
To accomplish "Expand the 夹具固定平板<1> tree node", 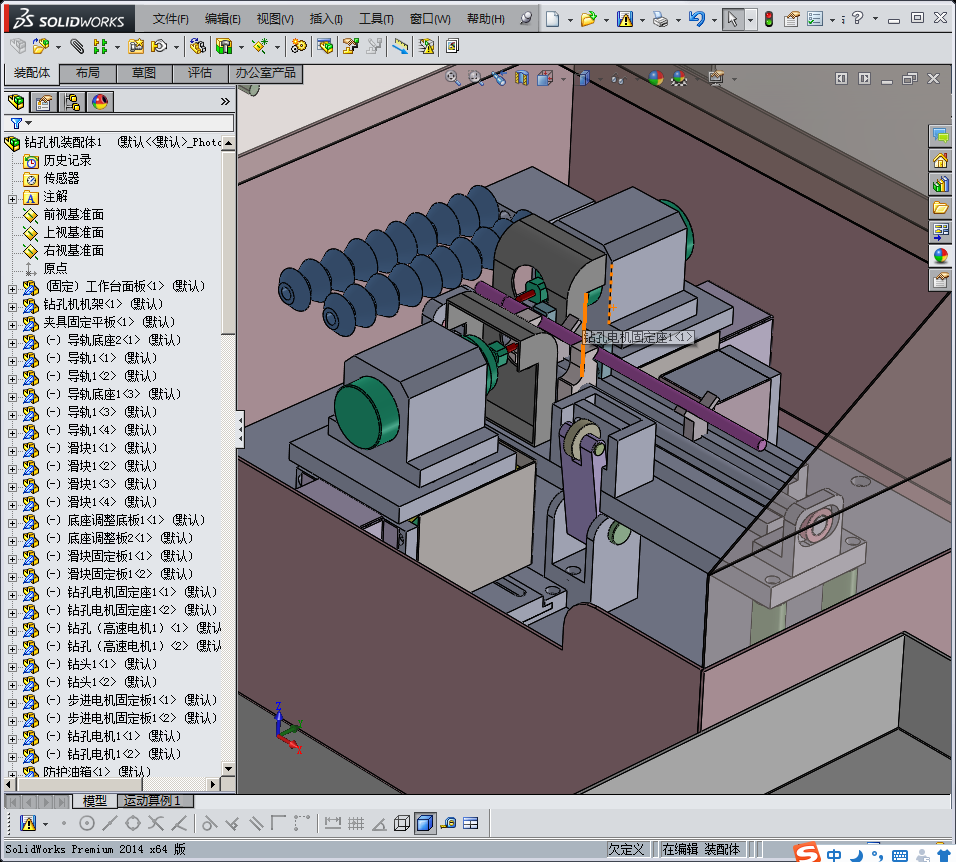I will pos(12,325).
